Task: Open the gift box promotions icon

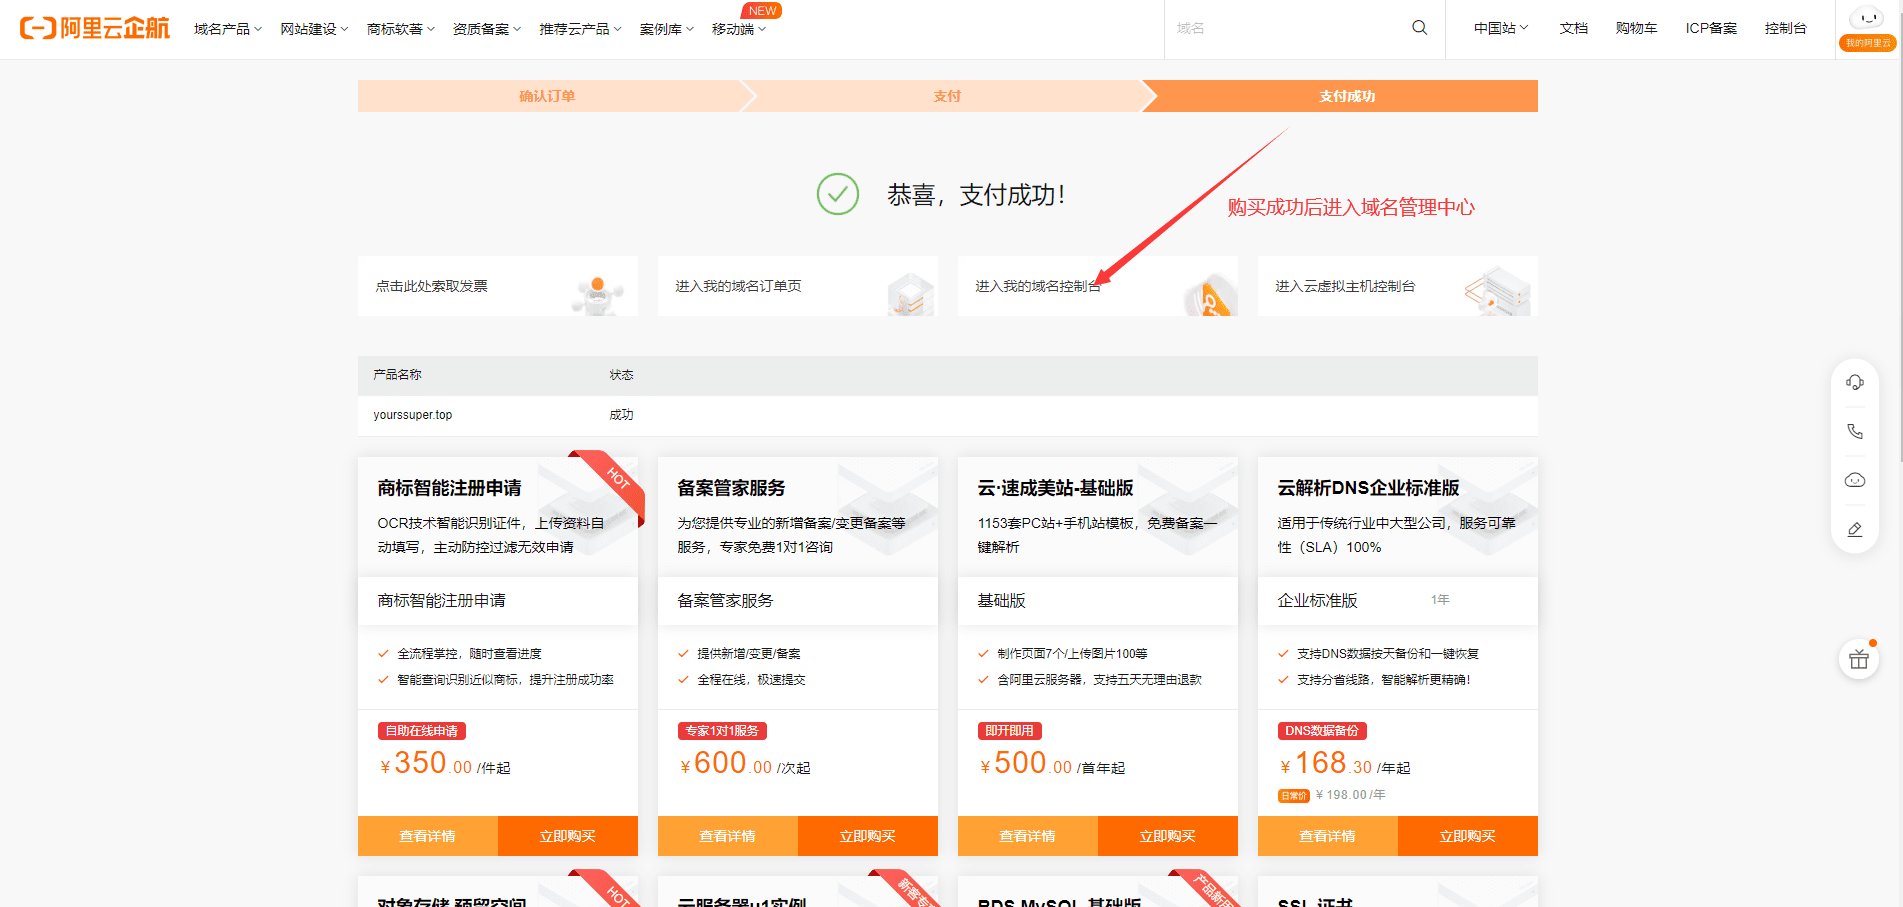Action: click(x=1858, y=659)
